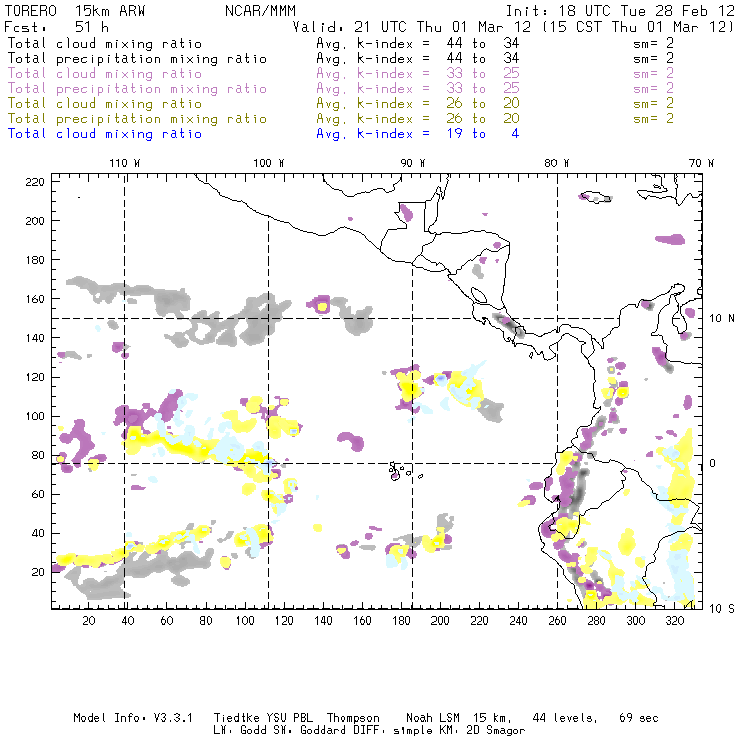The image size is (740, 740).
Task: Select black 'Total cloud mixing ratio' legend label
Action: 105,43
